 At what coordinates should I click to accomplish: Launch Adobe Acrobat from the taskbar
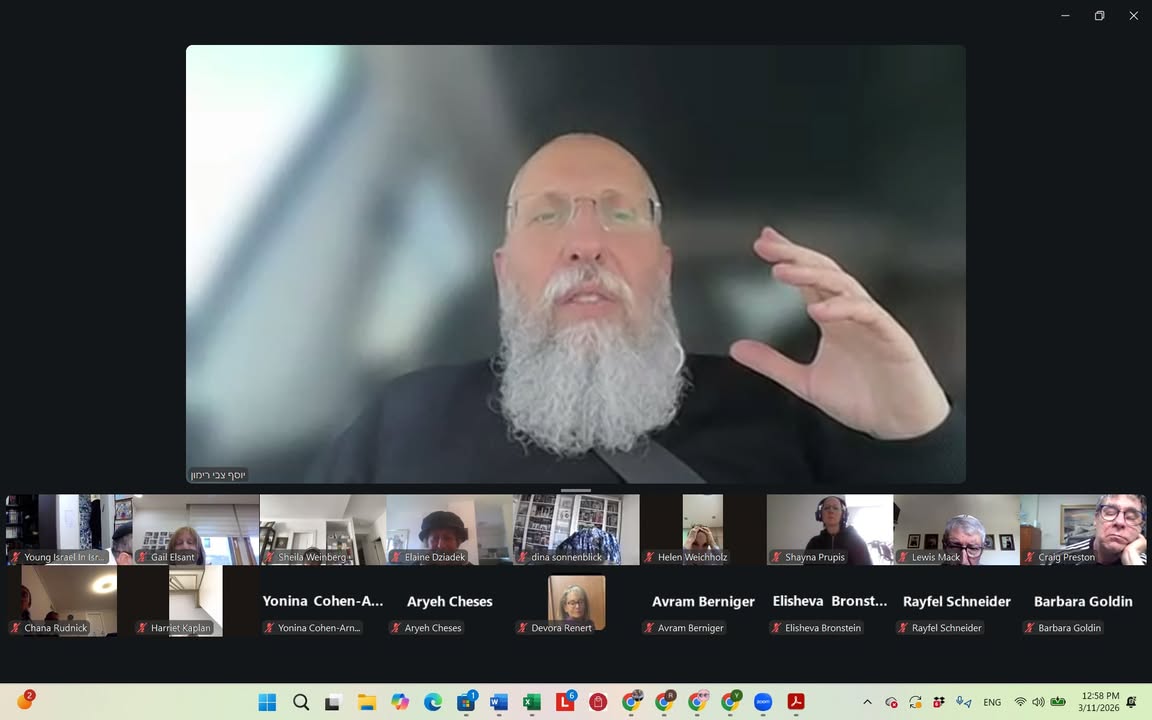point(796,702)
